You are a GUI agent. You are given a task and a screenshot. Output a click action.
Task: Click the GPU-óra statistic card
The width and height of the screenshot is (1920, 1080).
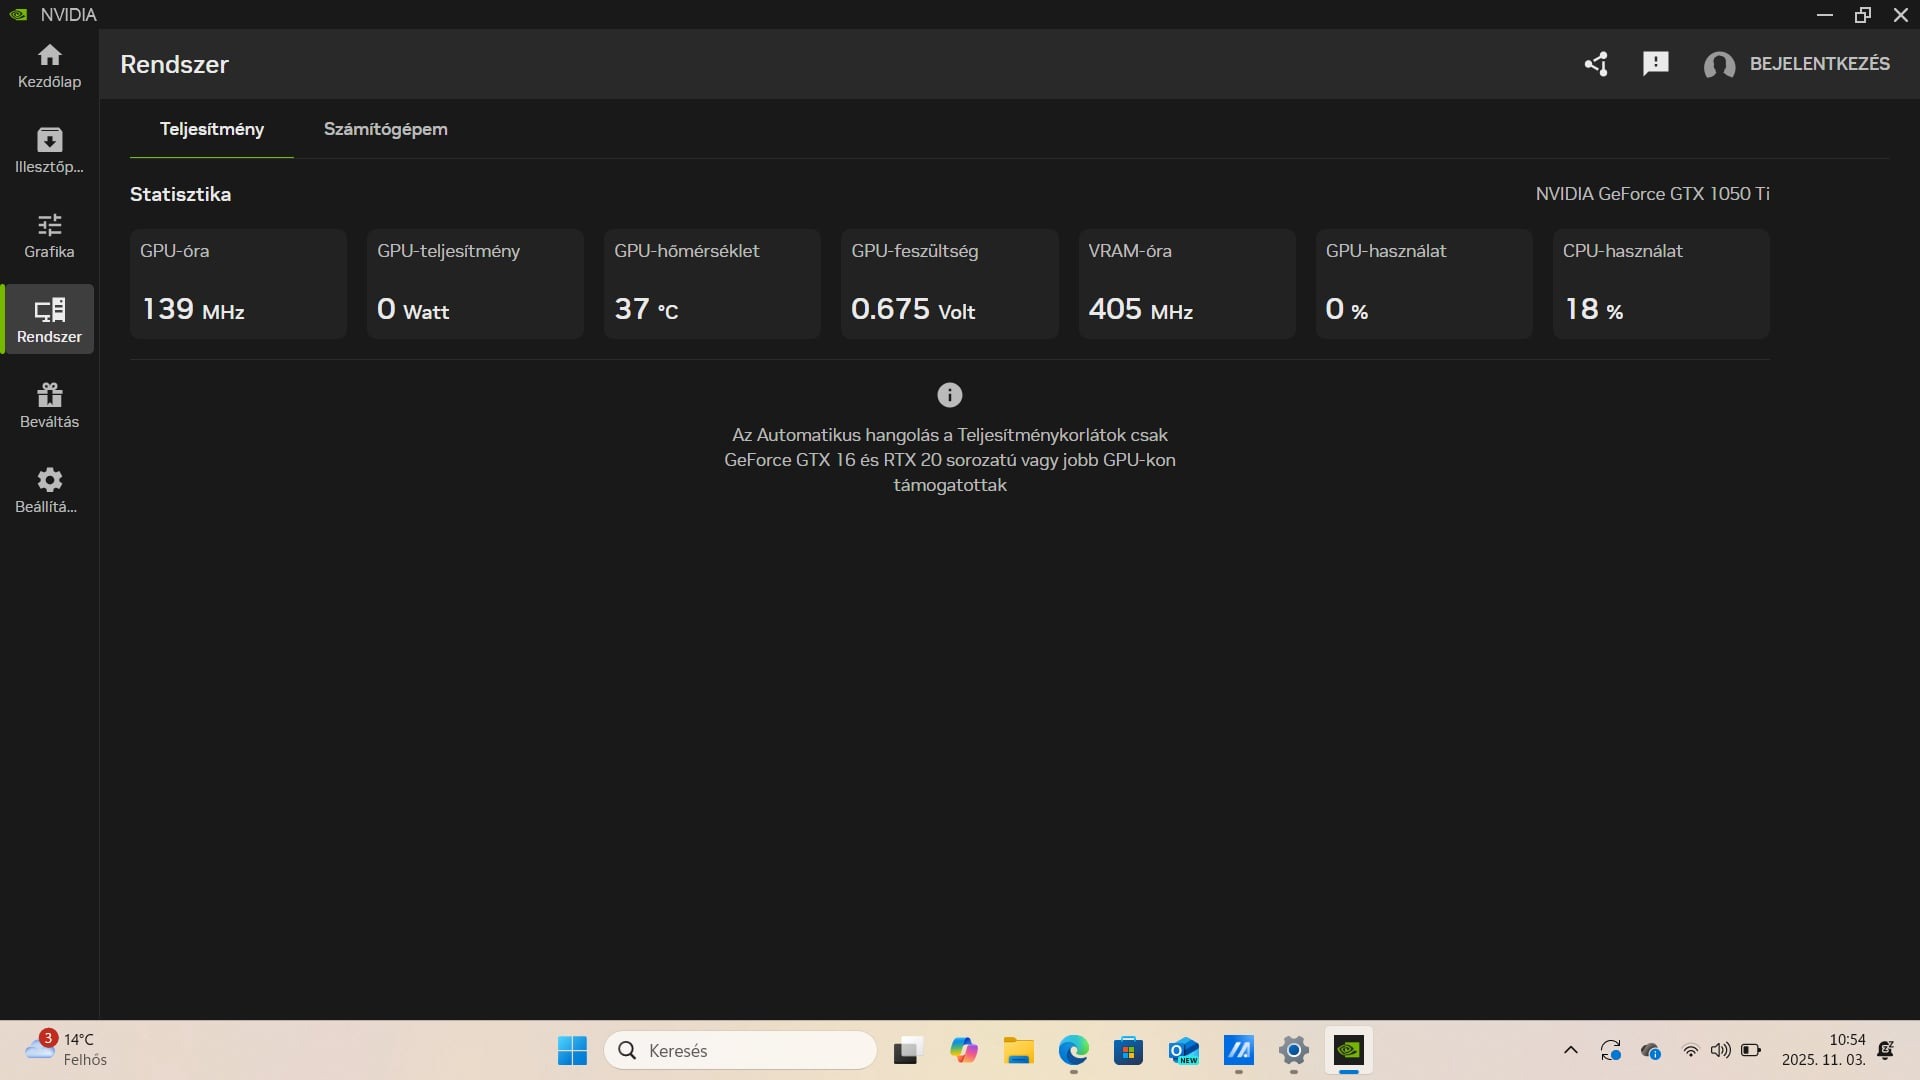[238, 284]
